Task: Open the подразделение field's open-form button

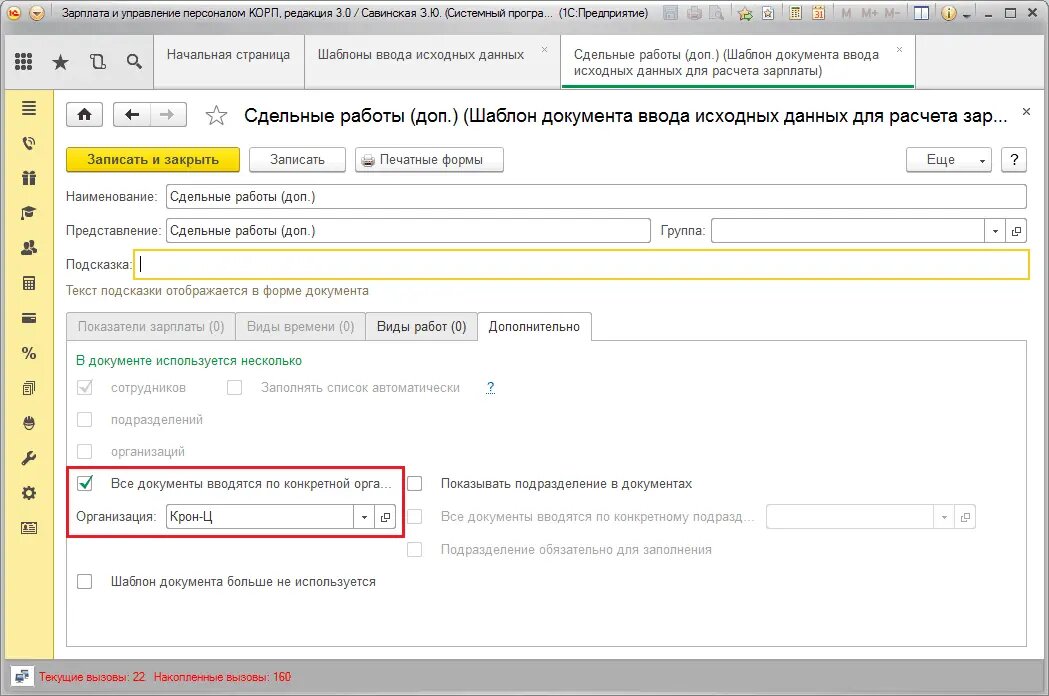Action: click(x=965, y=517)
